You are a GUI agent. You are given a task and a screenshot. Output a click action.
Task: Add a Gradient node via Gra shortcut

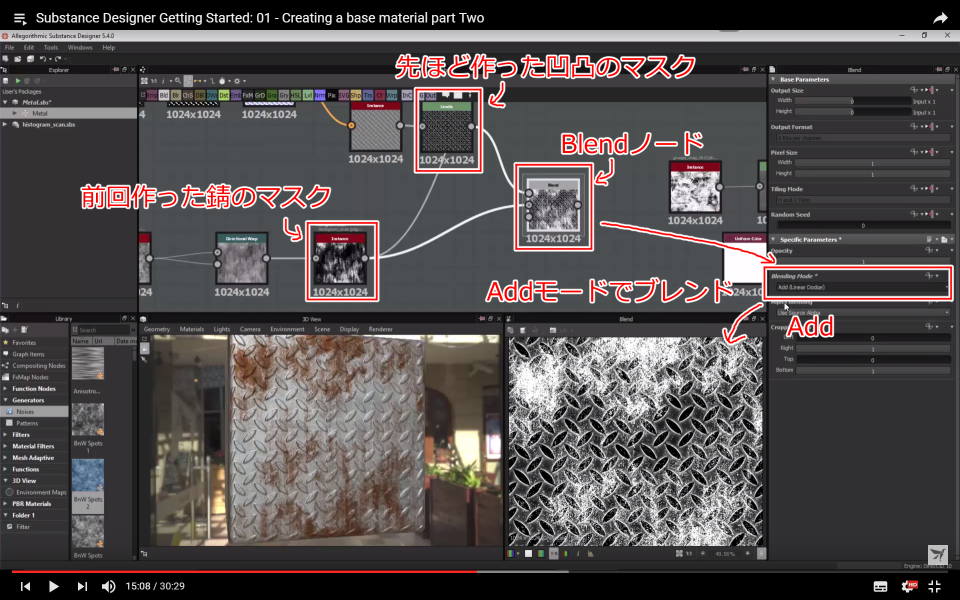click(272, 96)
